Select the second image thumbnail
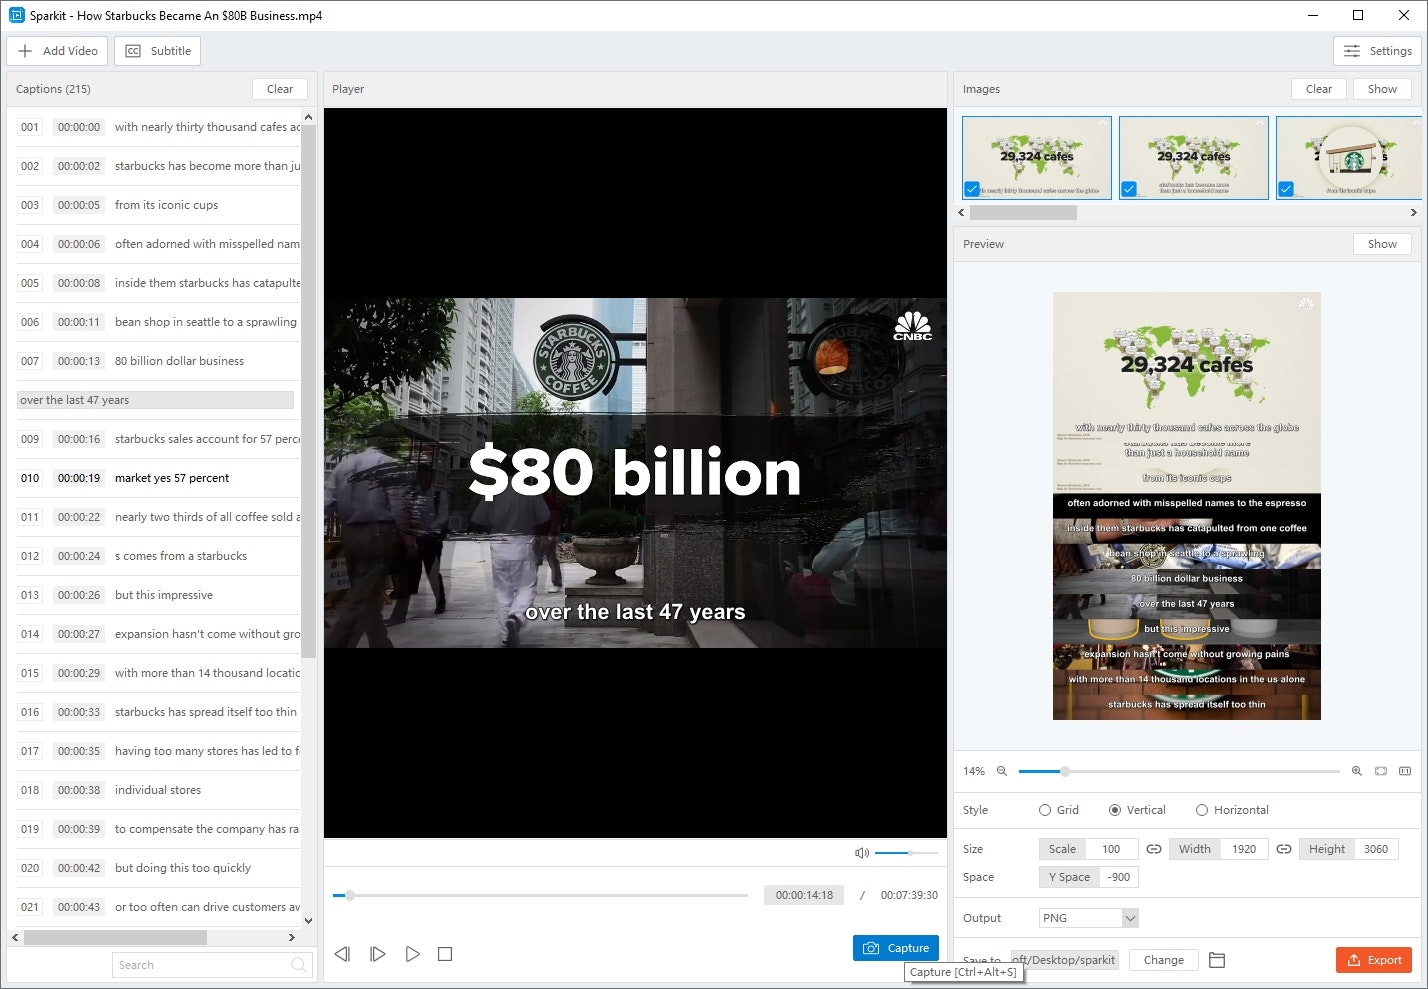 tap(1194, 158)
